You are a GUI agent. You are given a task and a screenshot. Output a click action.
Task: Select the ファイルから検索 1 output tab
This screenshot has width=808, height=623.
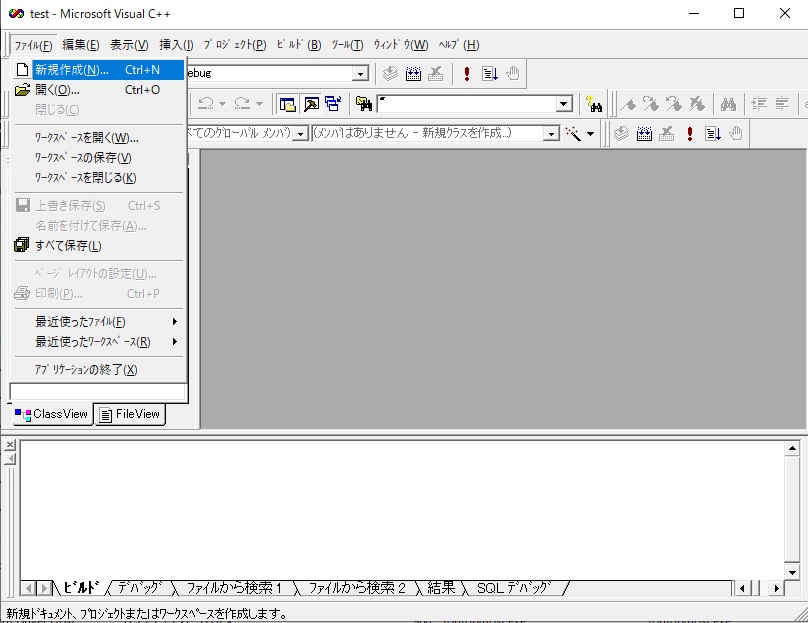pyautogui.click(x=234, y=588)
